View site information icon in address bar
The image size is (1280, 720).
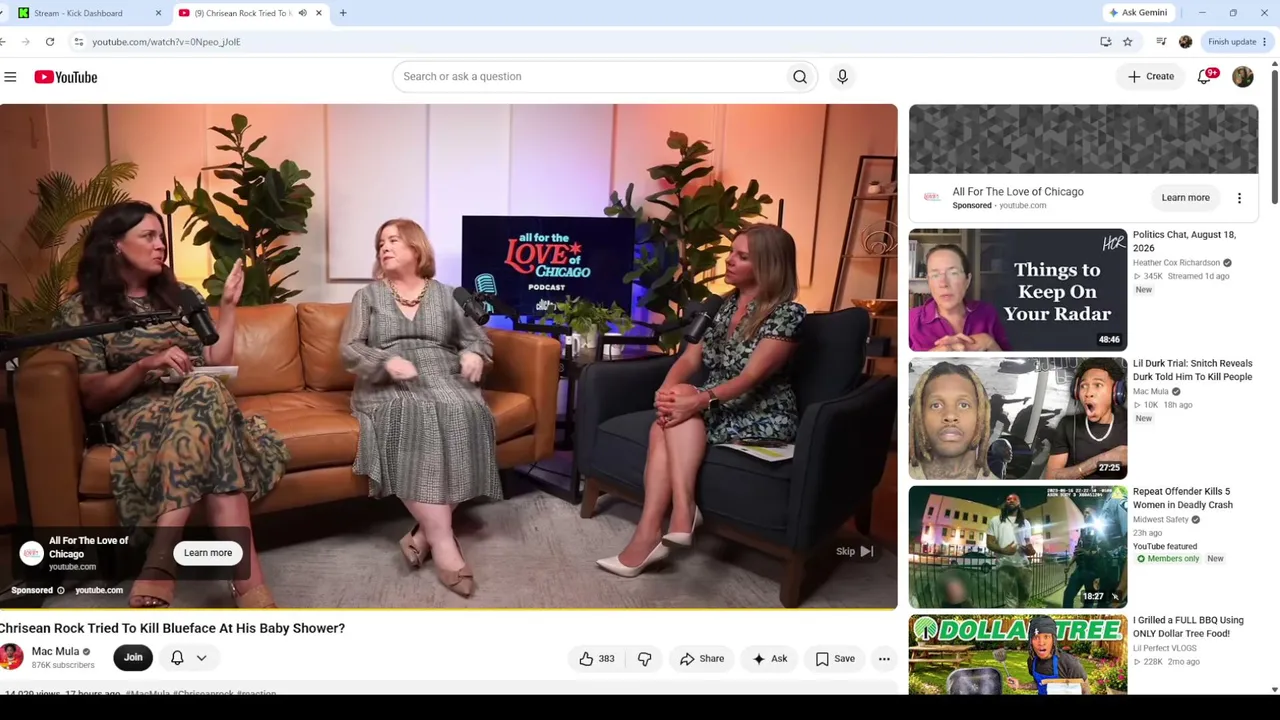(78, 42)
